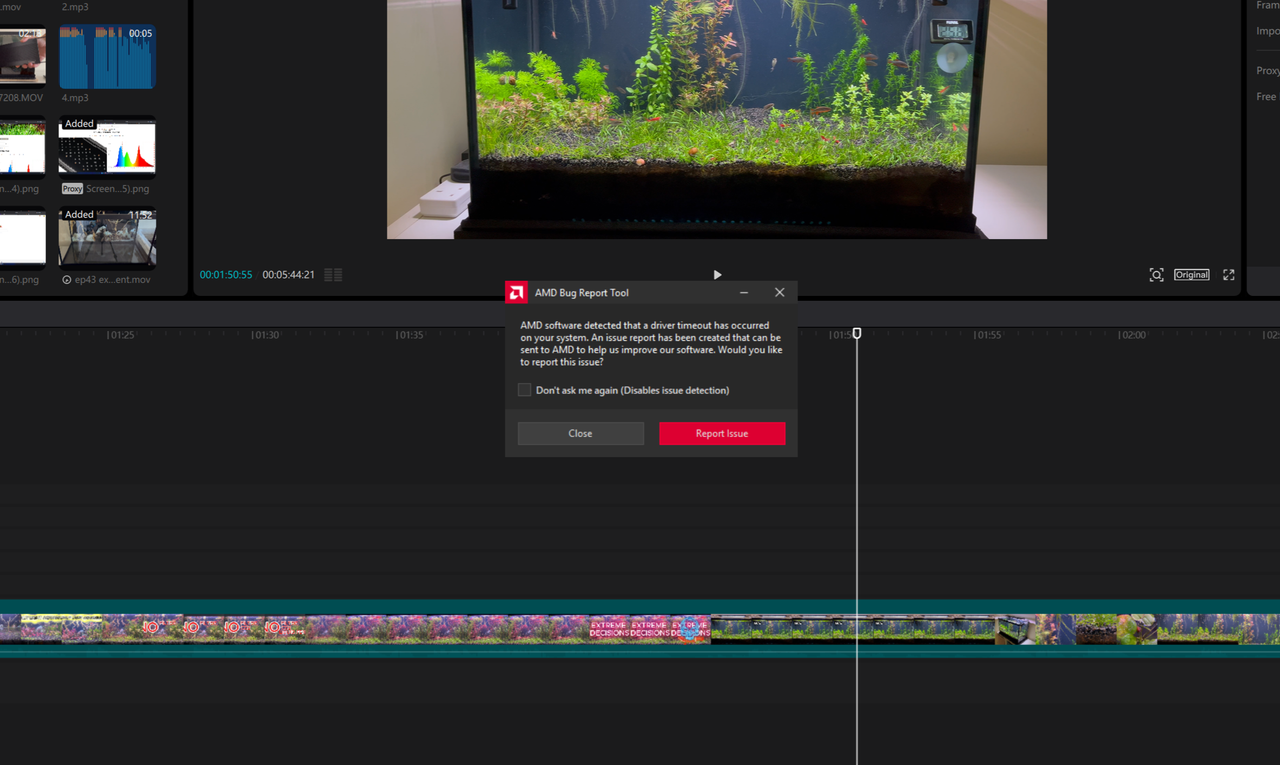Select the aquarium clip under the playhead
The image size is (1280, 765).
[853, 629]
